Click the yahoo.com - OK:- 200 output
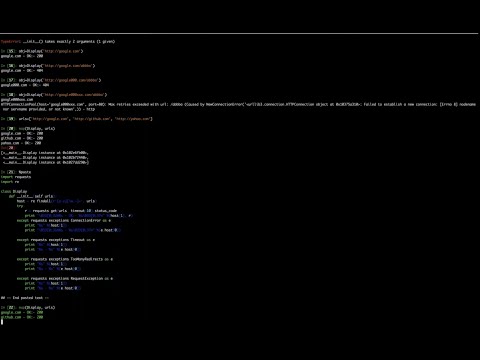 coord(21,143)
